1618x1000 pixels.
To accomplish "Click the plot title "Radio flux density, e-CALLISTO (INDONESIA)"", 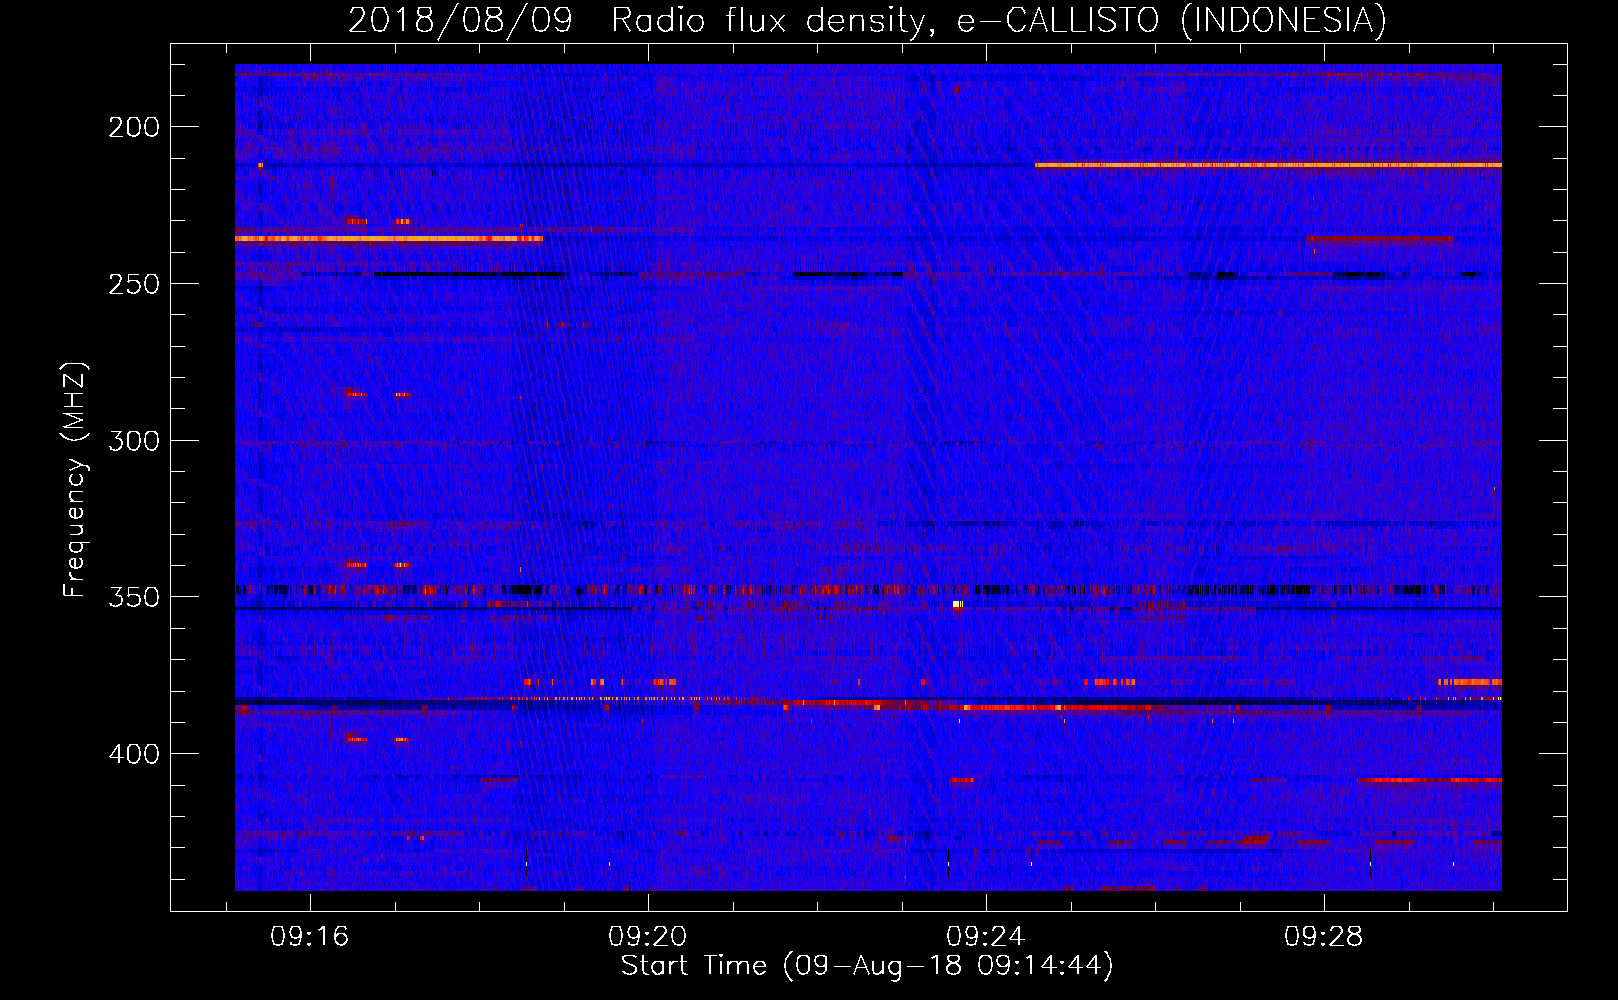I will click(999, 20).
